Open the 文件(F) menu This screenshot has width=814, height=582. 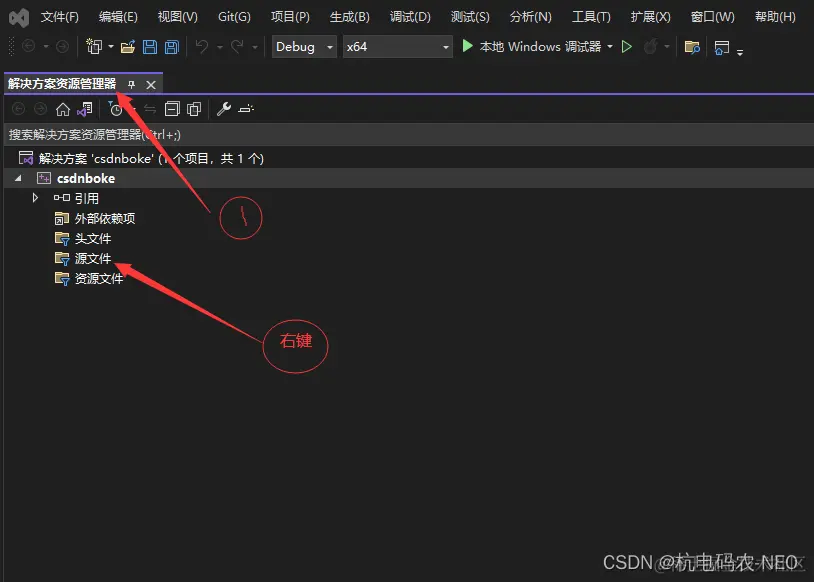coord(60,17)
